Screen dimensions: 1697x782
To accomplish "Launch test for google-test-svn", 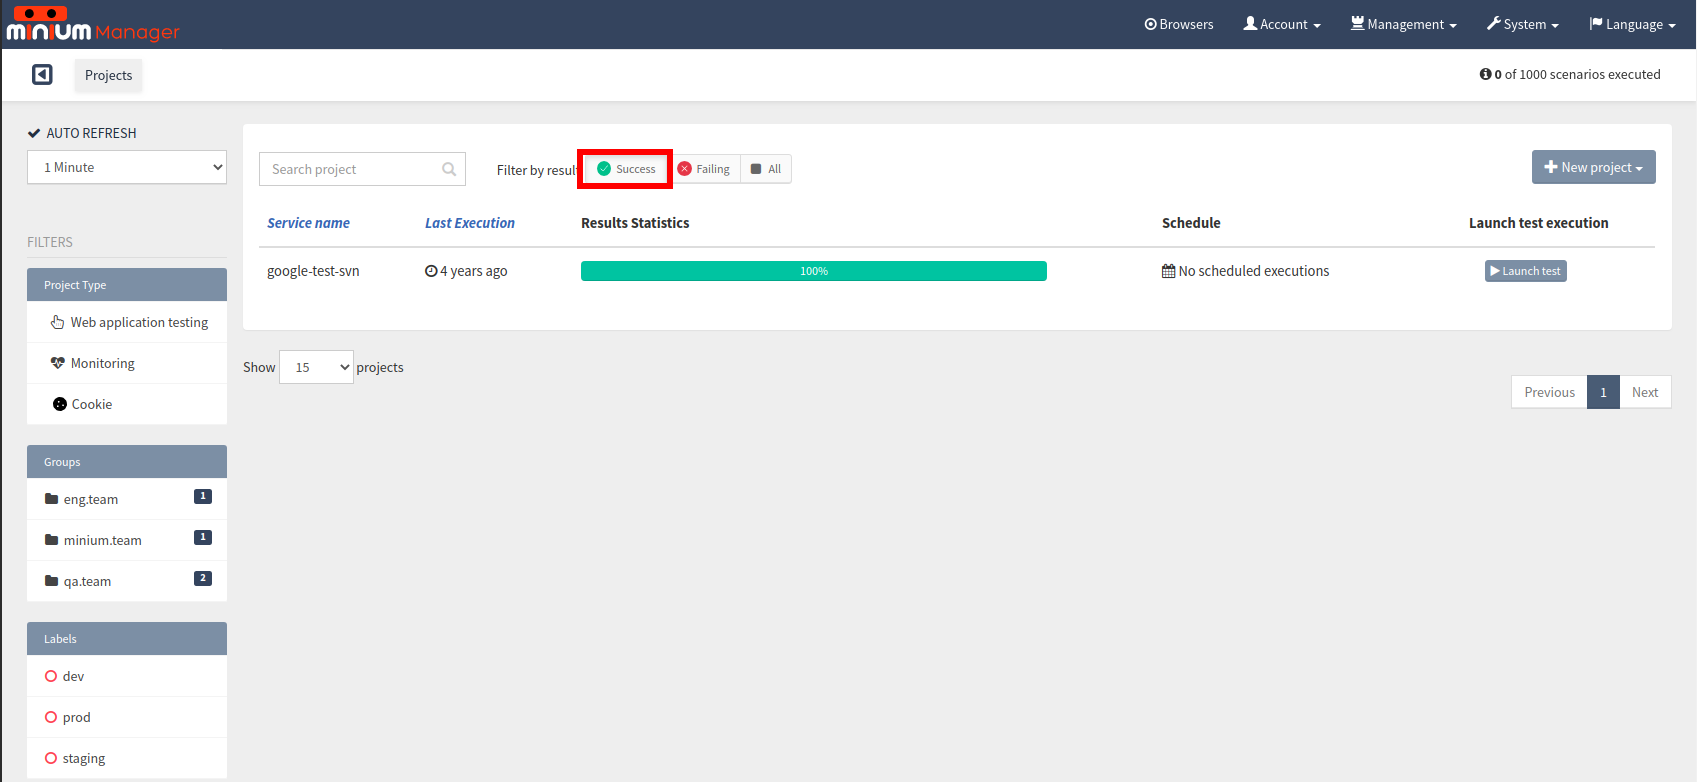I will coord(1525,271).
